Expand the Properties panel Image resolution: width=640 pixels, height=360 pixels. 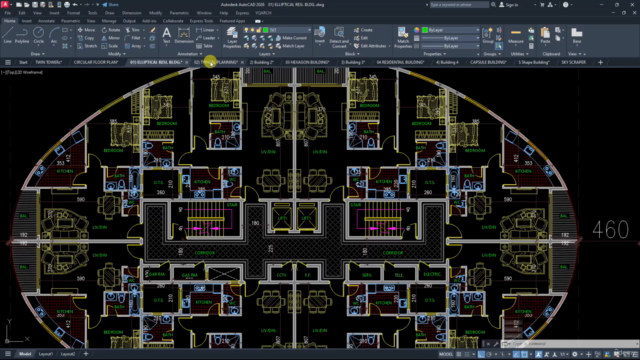pyautogui.click(x=435, y=54)
